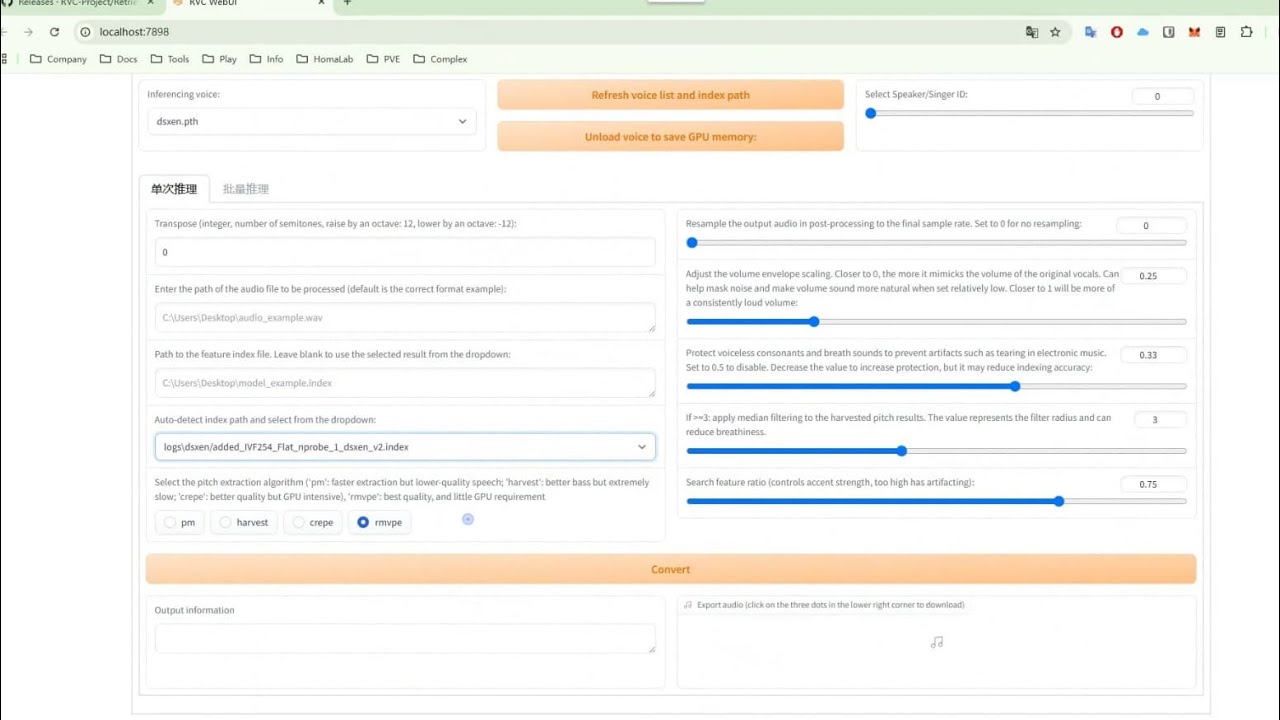This screenshot has width=1280, height=720.
Task: Bookmark this page with the star icon
Action: point(1055,32)
